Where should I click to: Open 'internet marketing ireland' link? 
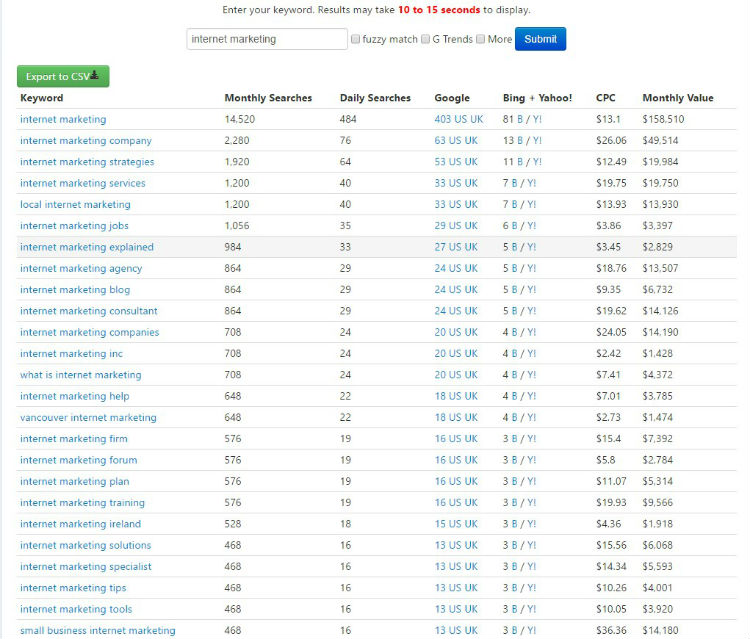(x=80, y=524)
